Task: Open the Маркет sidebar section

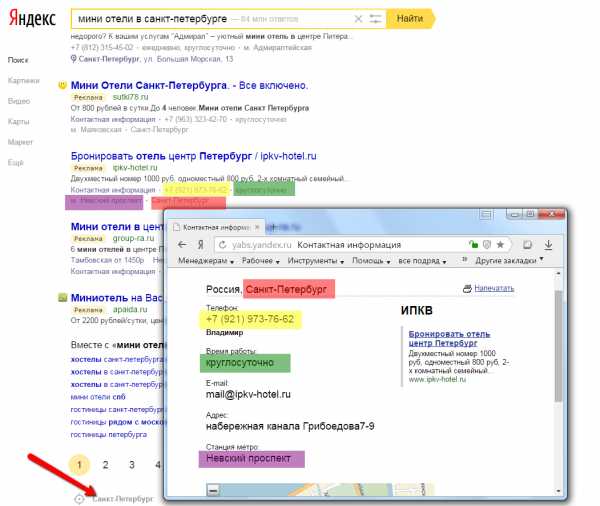Action: [20, 142]
